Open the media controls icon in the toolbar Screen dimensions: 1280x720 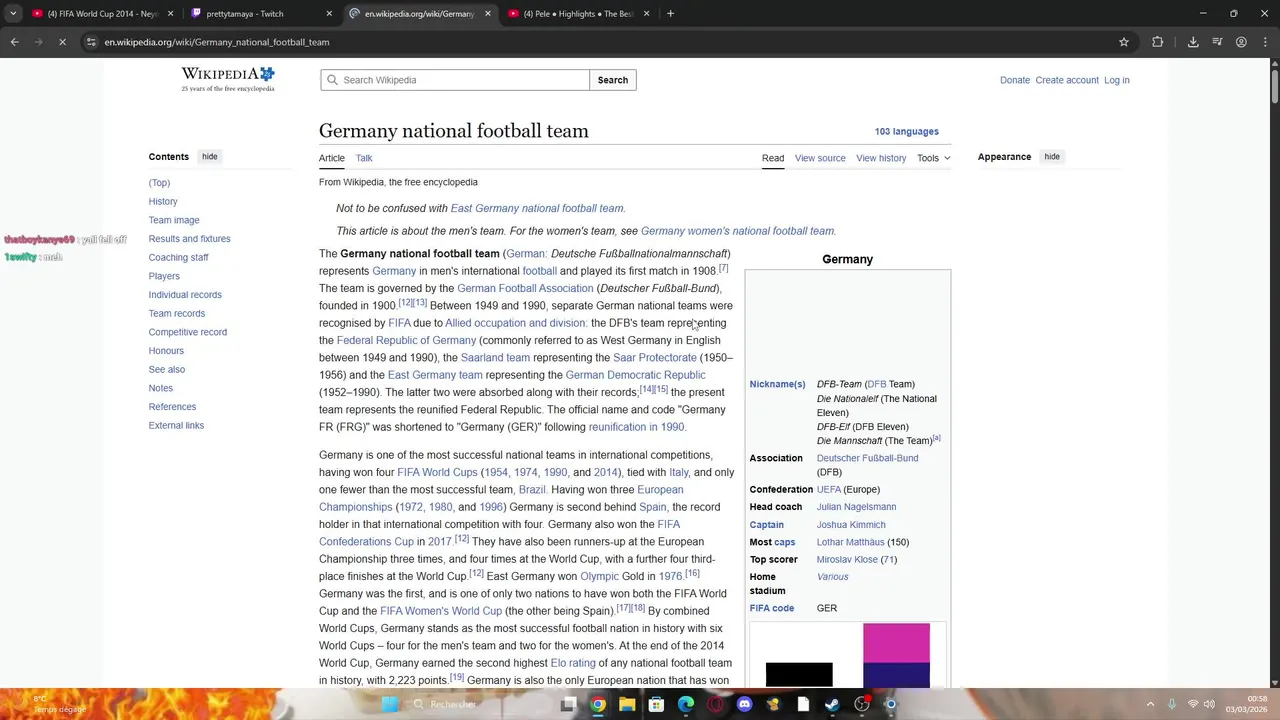coord(1217,42)
